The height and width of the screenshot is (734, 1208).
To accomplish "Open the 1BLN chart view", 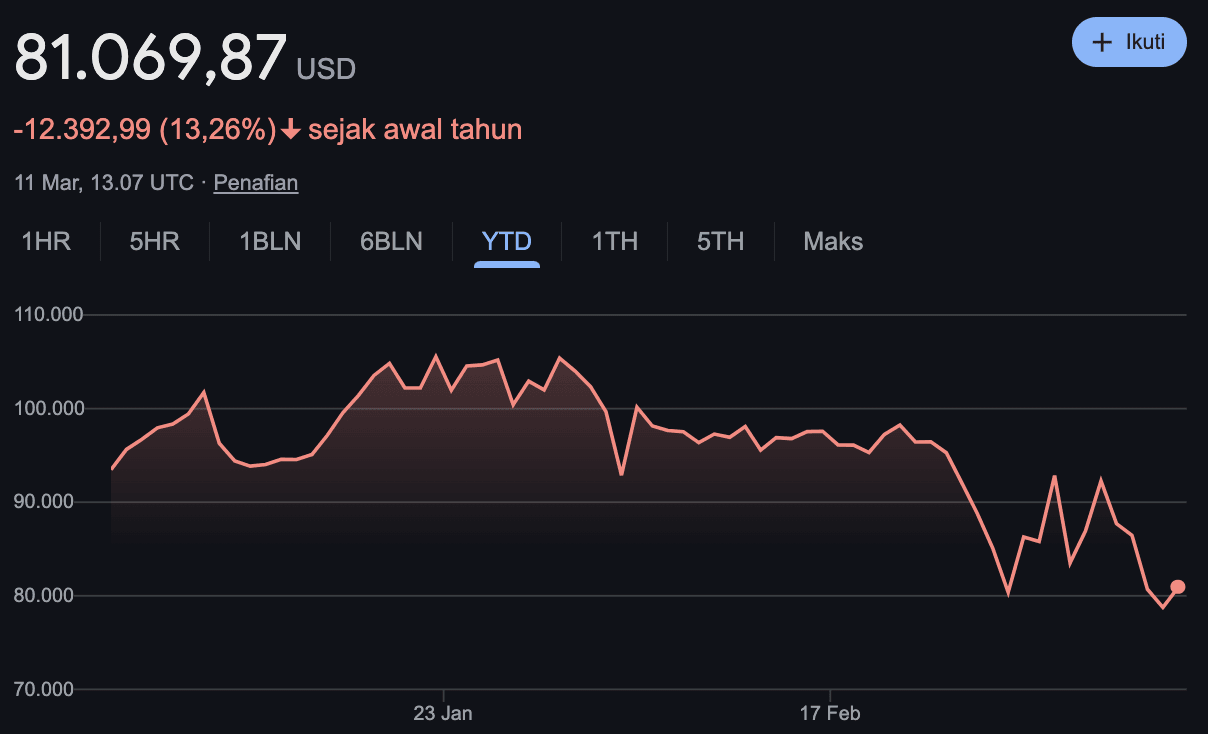I will 268,241.
